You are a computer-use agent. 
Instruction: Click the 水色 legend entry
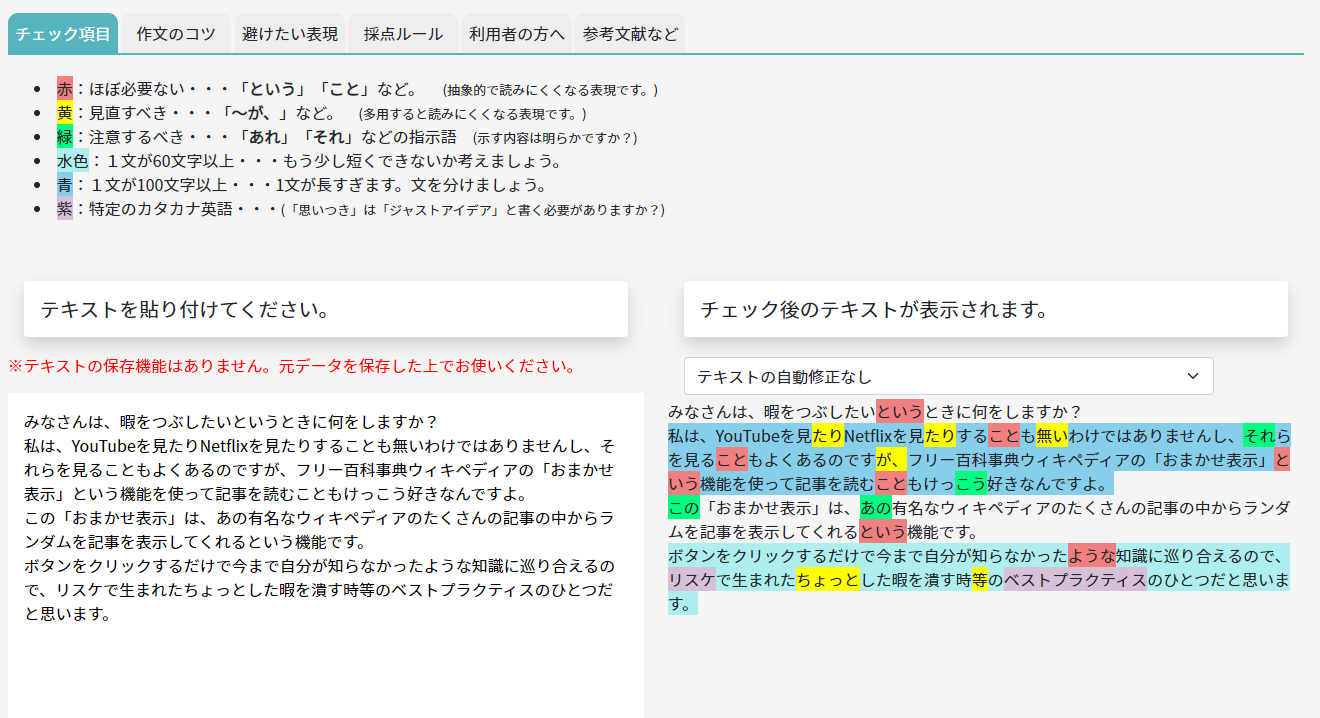(x=70, y=160)
